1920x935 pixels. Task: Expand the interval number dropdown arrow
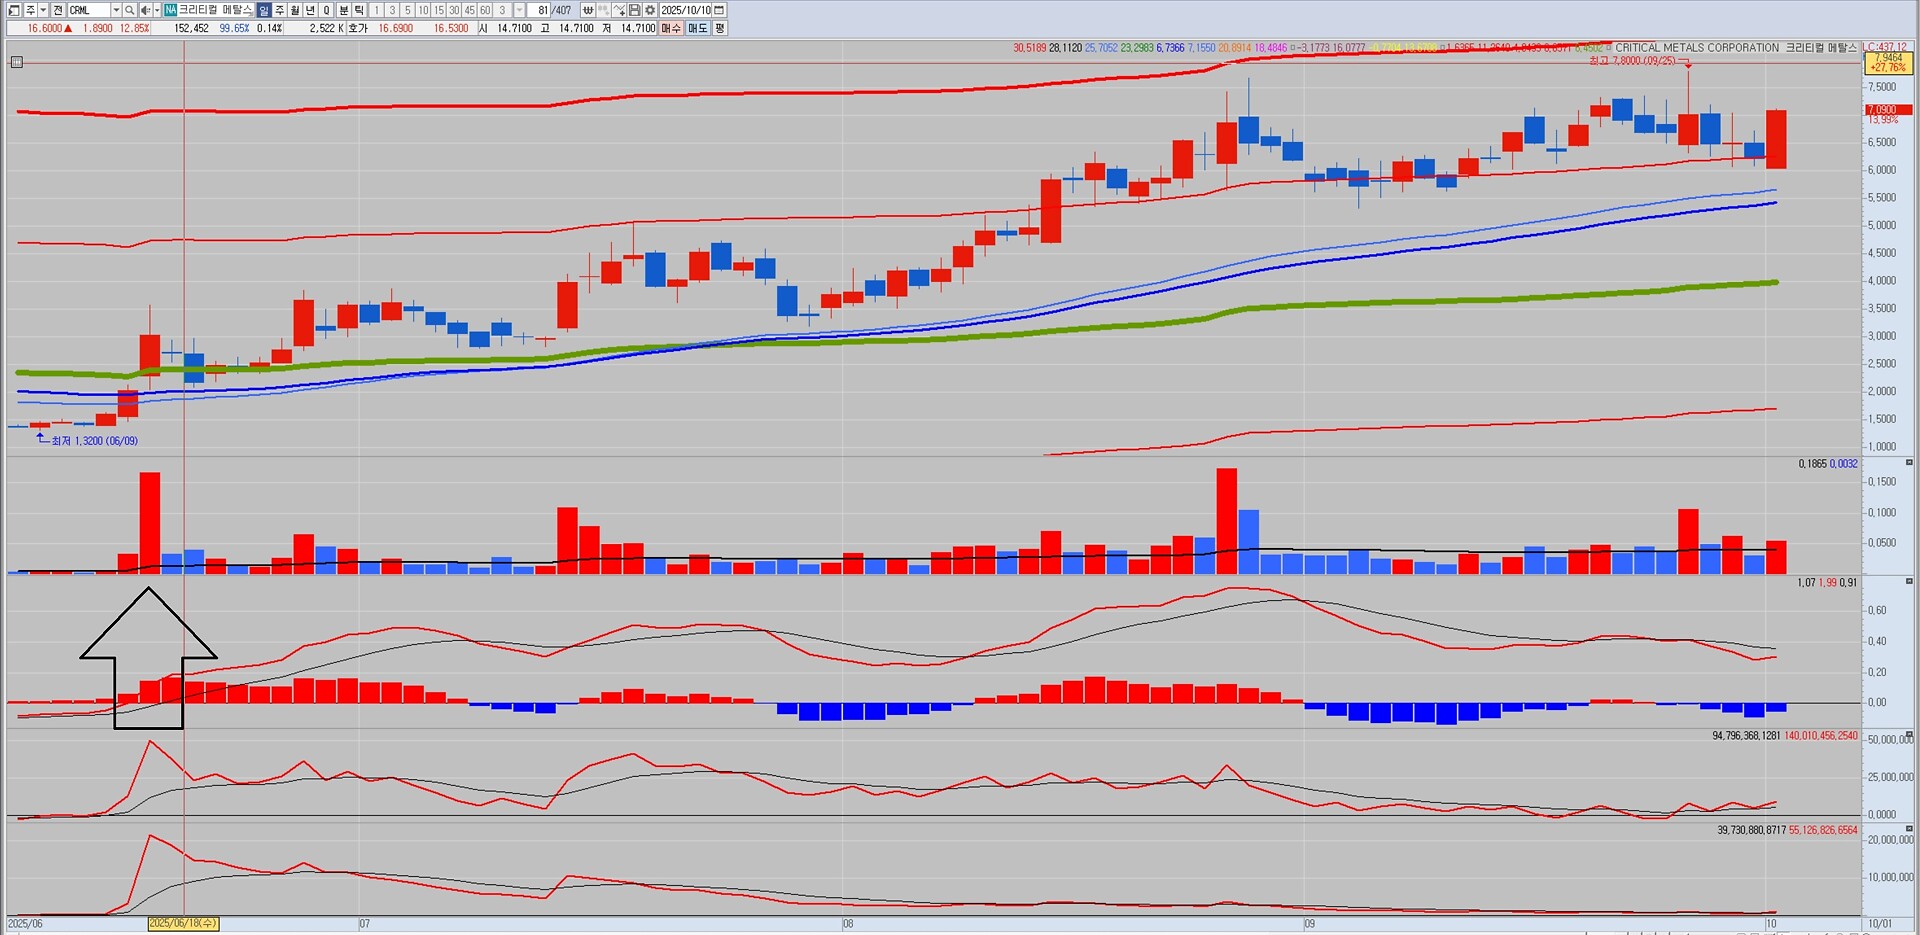(x=519, y=10)
